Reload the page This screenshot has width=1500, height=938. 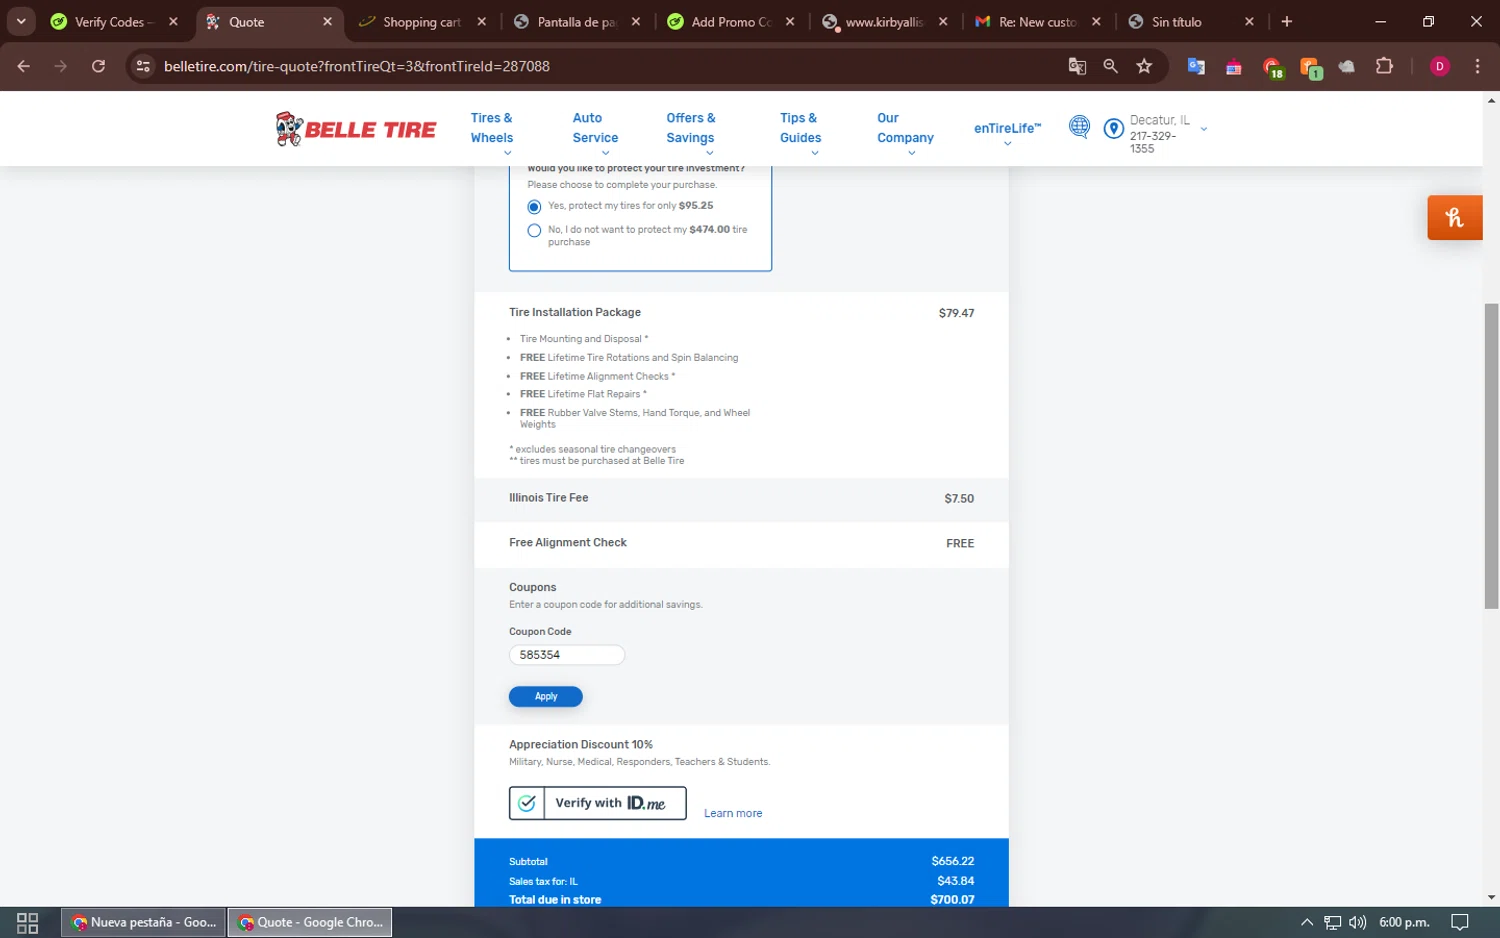pyautogui.click(x=98, y=66)
